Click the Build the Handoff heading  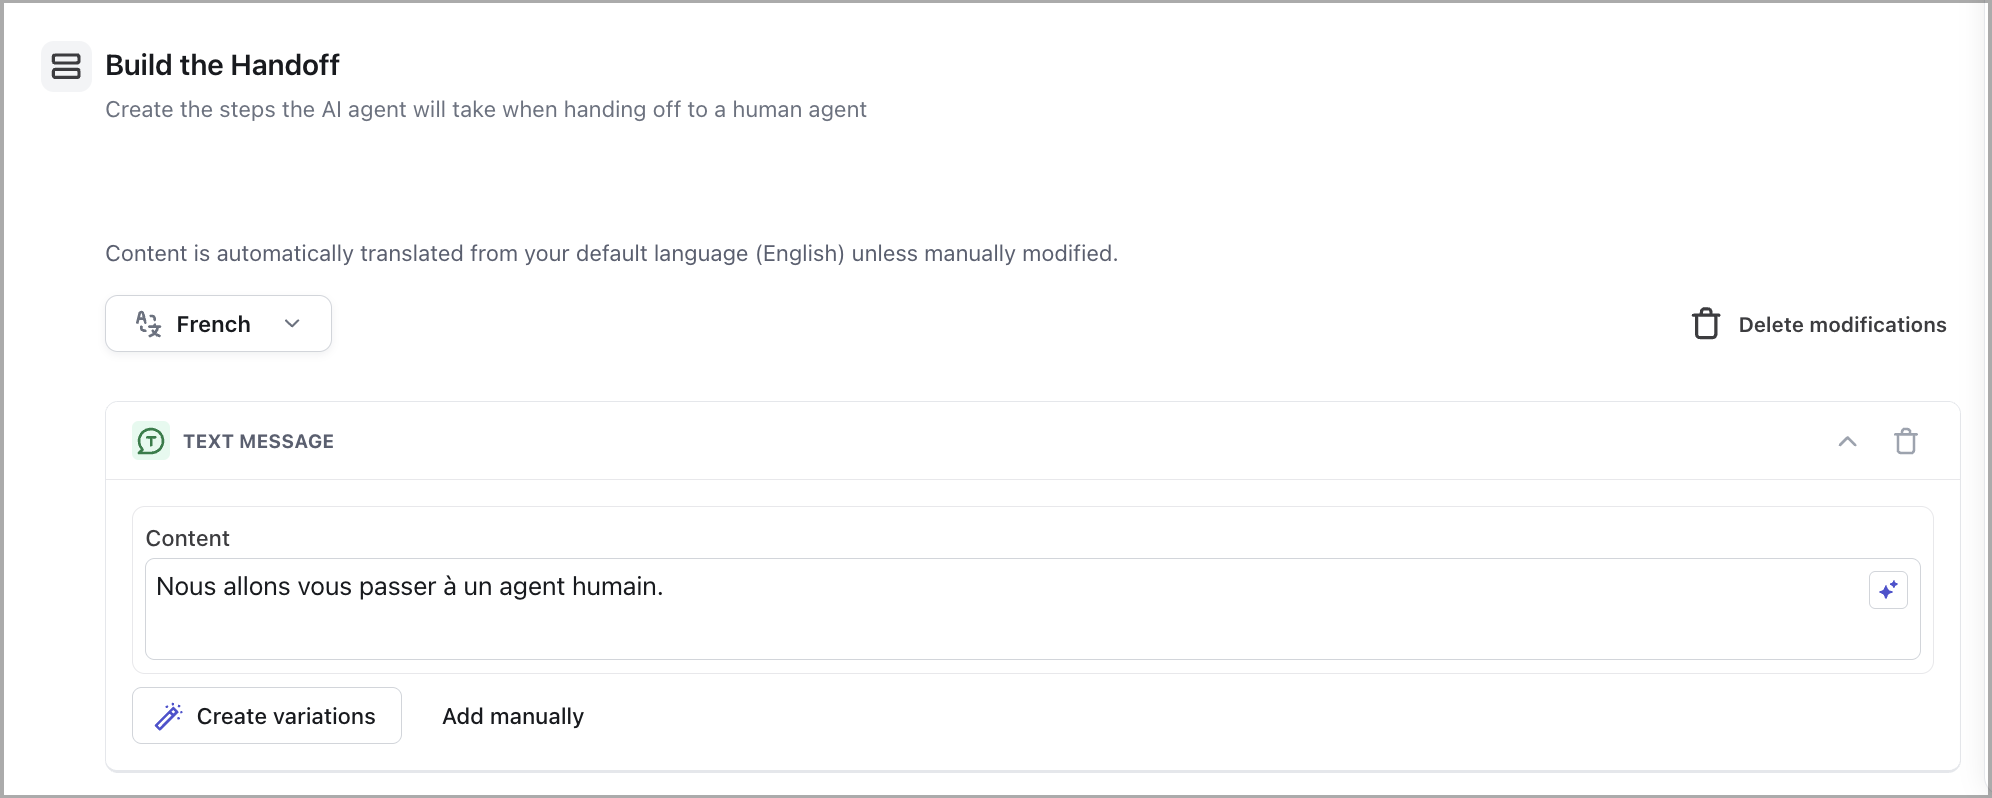(222, 65)
